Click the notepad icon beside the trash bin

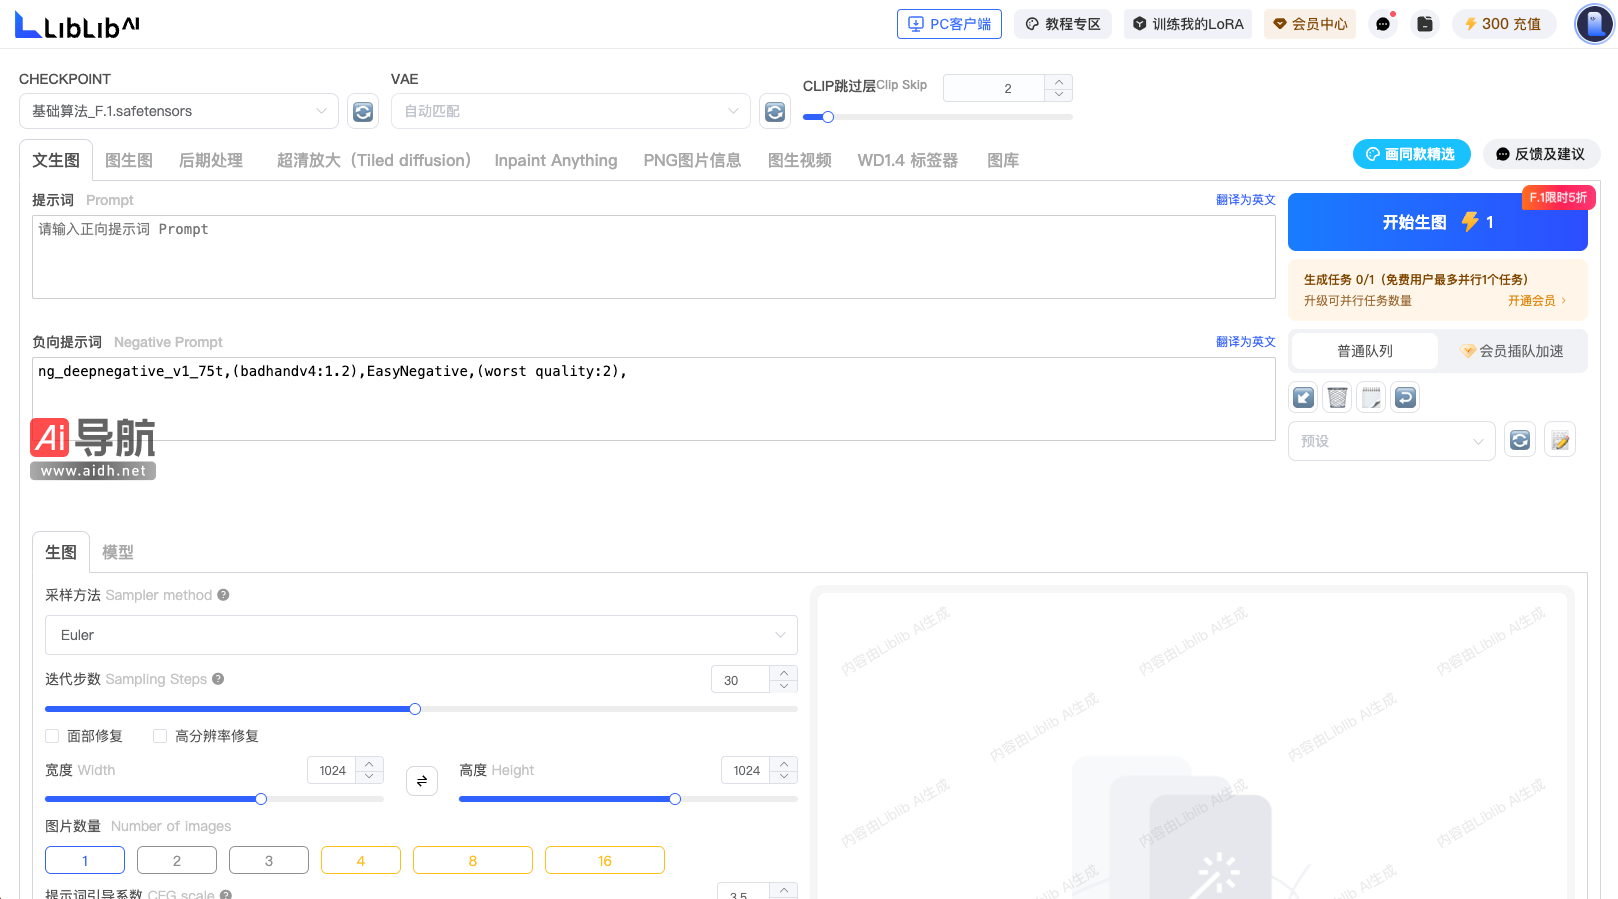point(1371,398)
